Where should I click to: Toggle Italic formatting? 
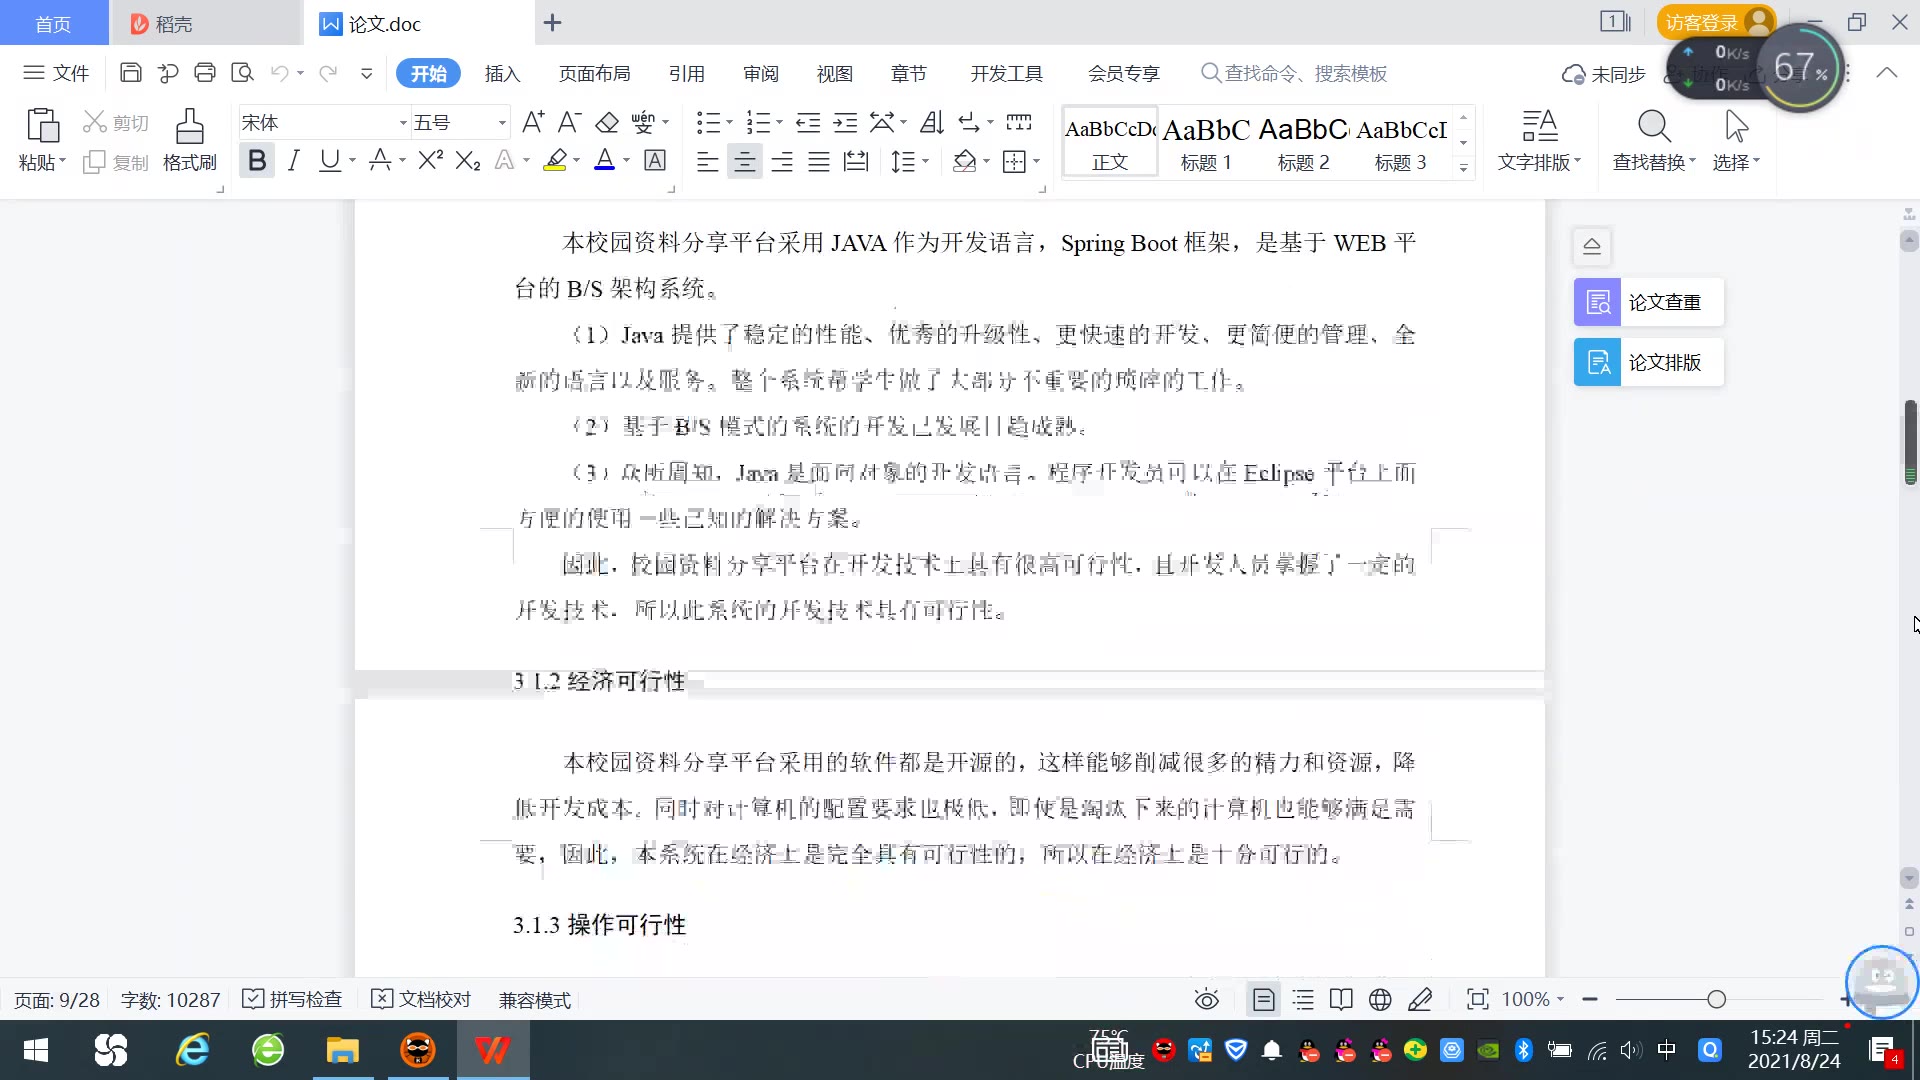[x=293, y=160]
